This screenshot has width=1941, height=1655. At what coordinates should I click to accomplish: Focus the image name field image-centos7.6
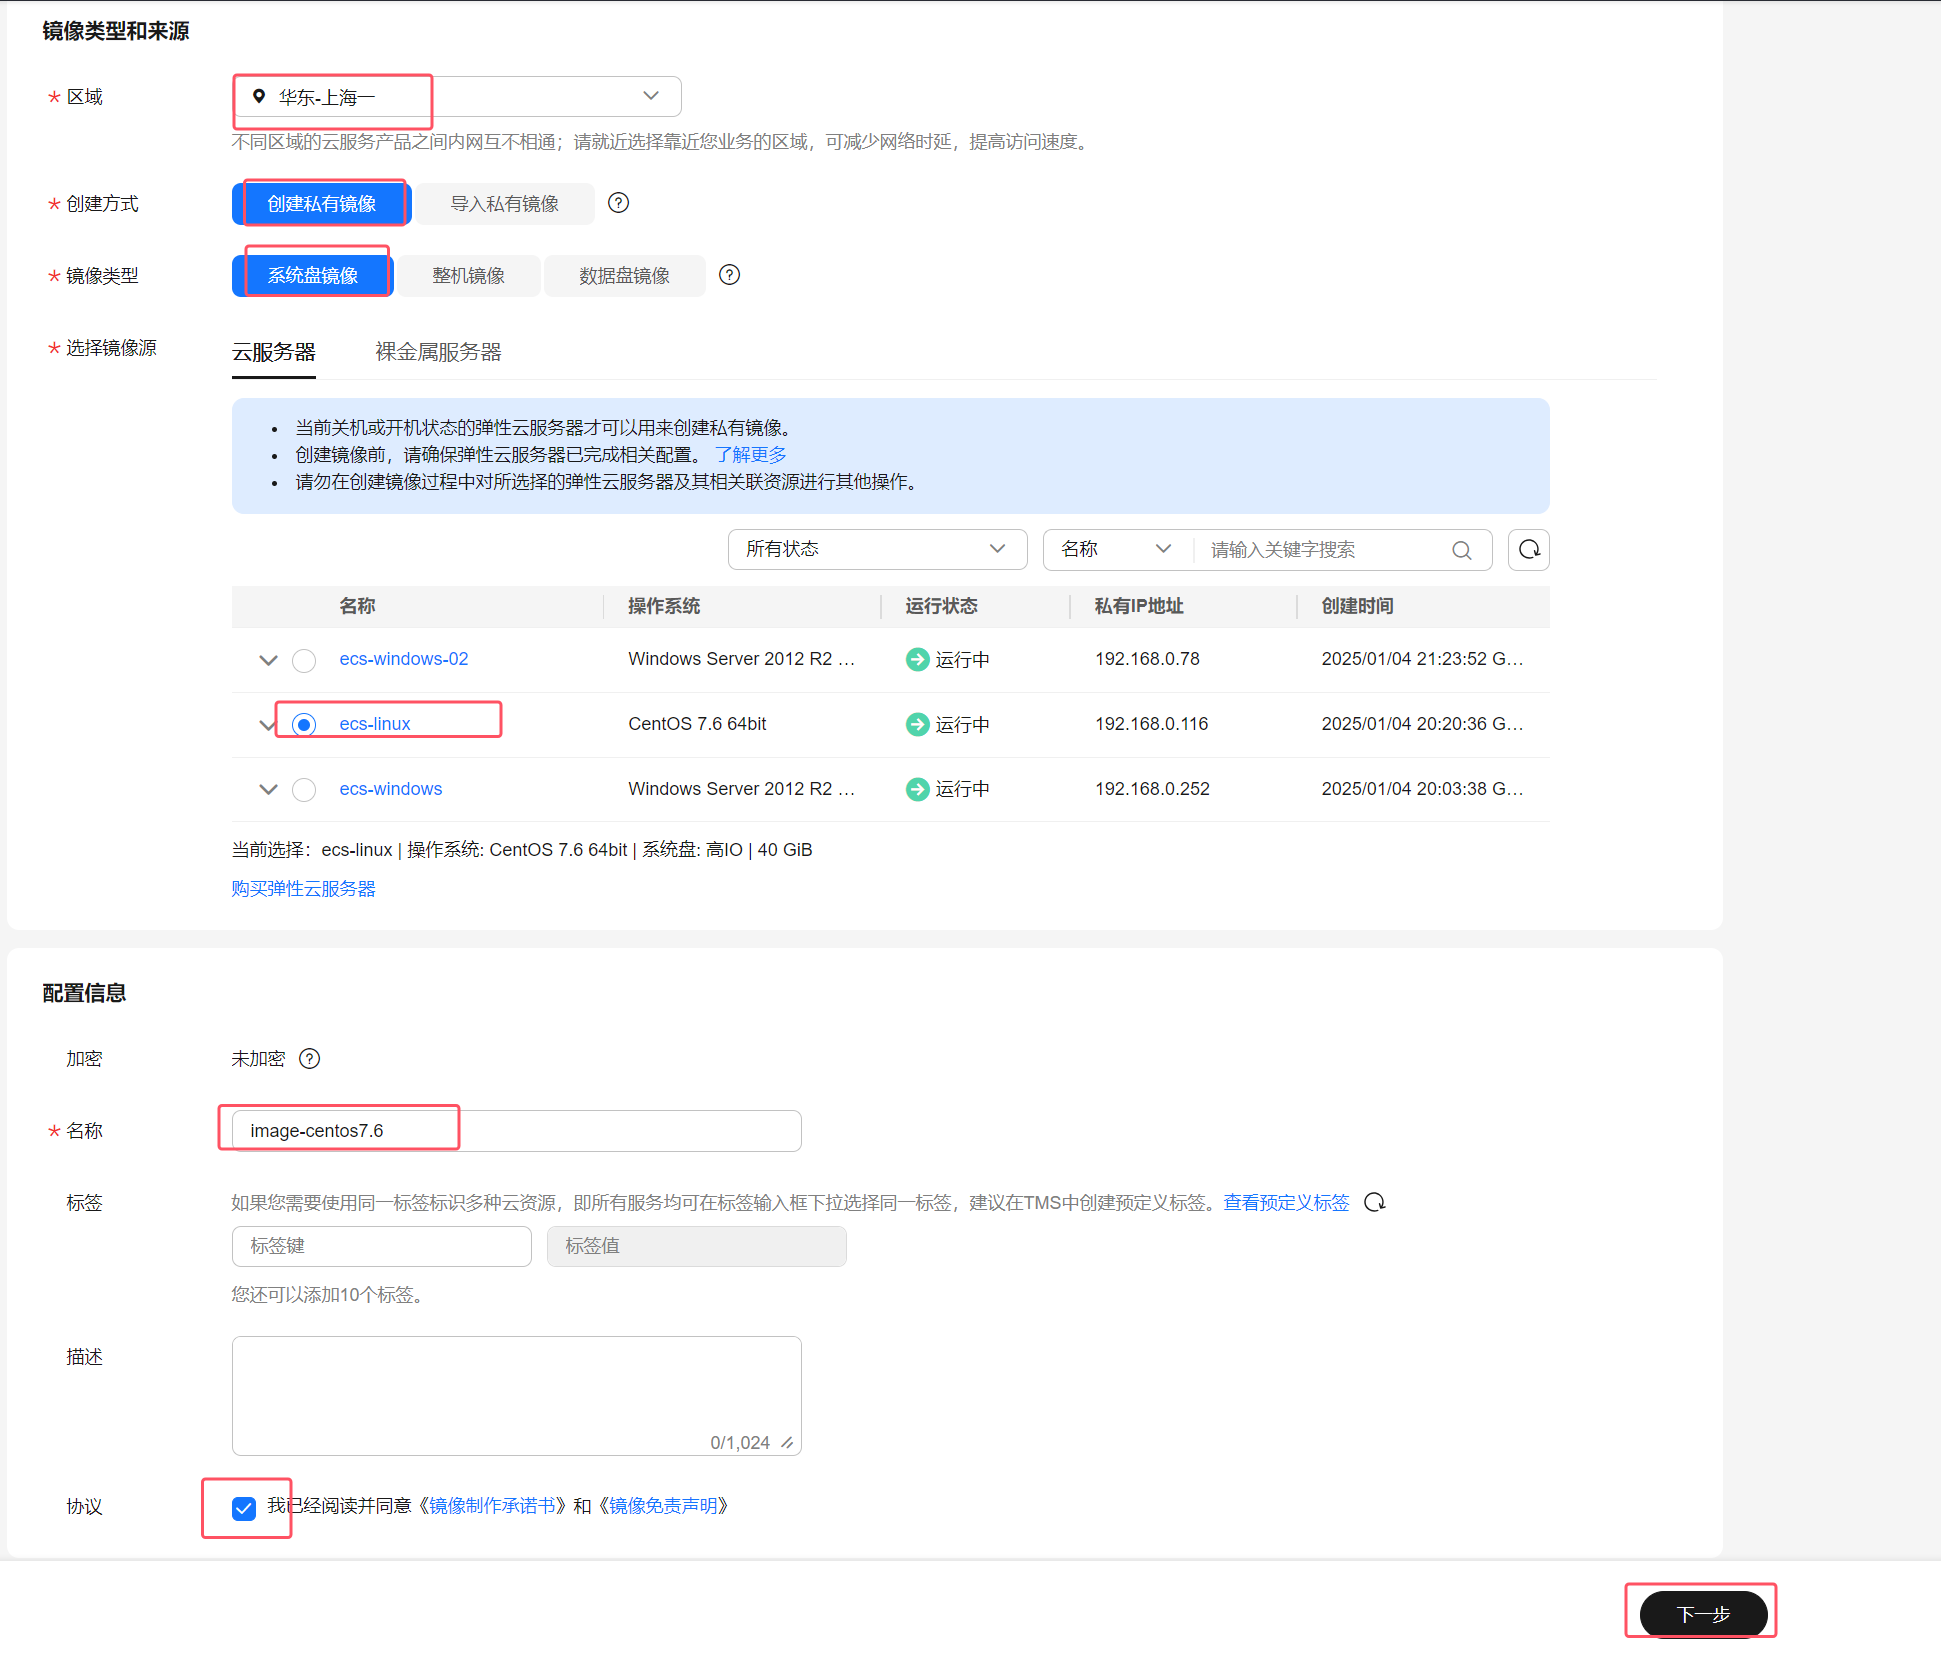click(517, 1131)
